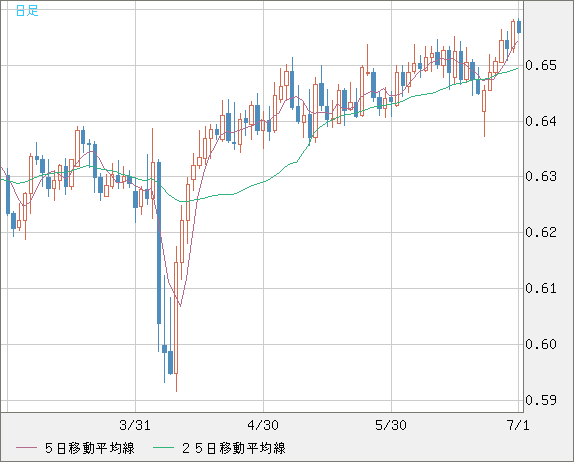
Task: Click the 0.65 price axis label
Action: tap(541, 66)
